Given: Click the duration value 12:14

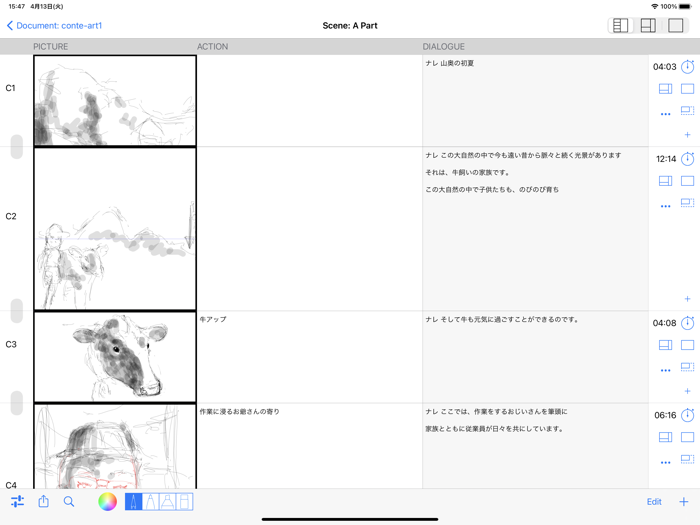Looking at the screenshot, I should click(x=666, y=159).
